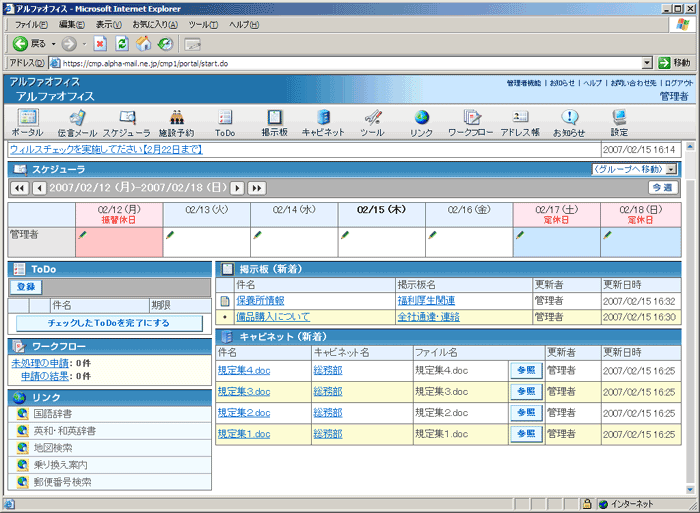Open 規定集3.doc file link
700x513 pixels.
coord(244,392)
